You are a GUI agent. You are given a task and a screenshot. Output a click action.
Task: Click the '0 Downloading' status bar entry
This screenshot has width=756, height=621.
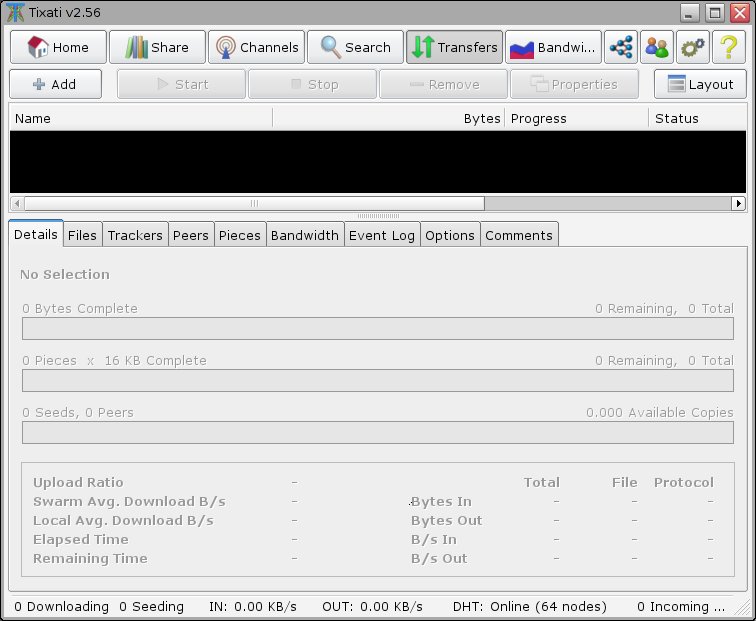point(61,607)
